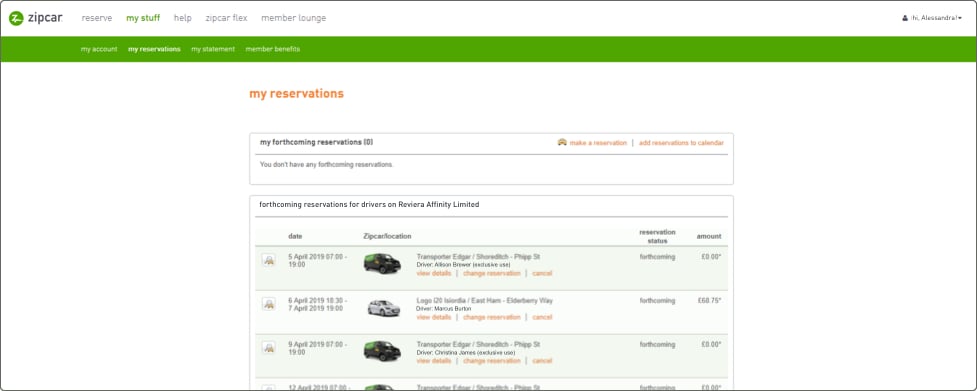Image resolution: width=977 pixels, height=391 pixels.
Task: Cancel Allison Brewer's 5 April reservation
Action: pyautogui.click(x=542, y=273)
